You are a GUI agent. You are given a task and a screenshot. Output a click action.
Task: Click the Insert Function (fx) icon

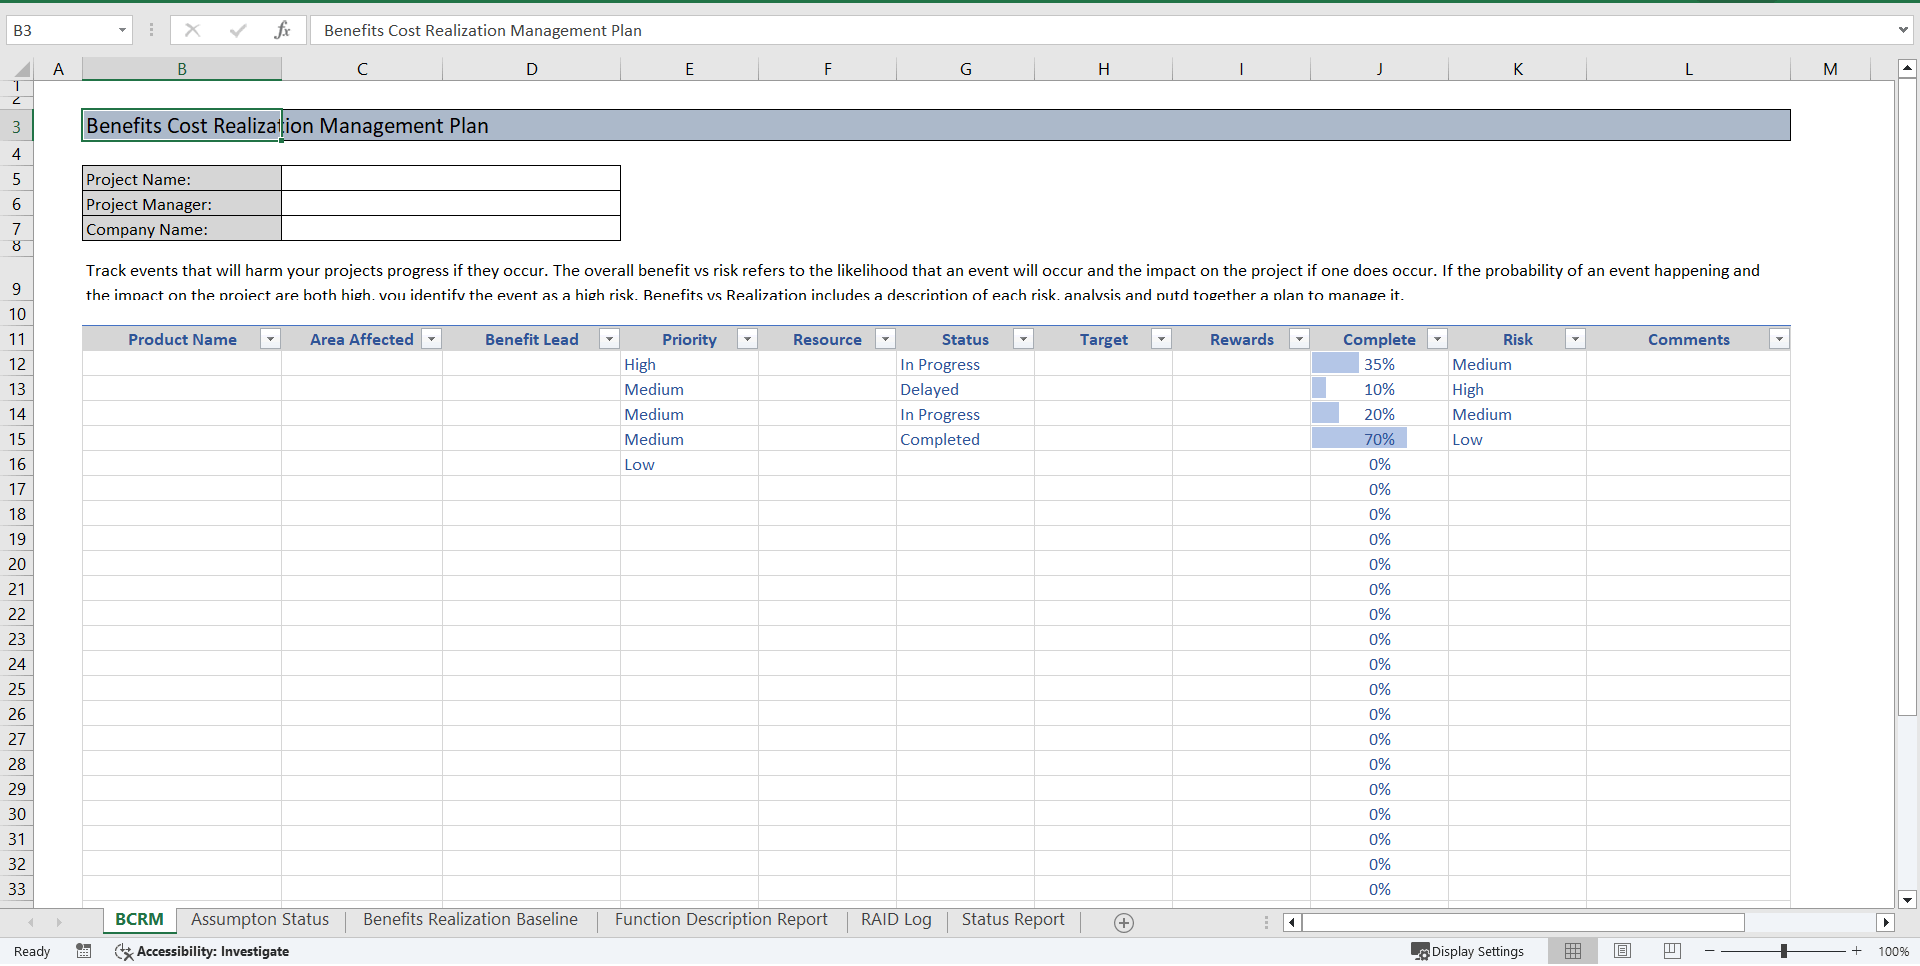click(283, 30)
